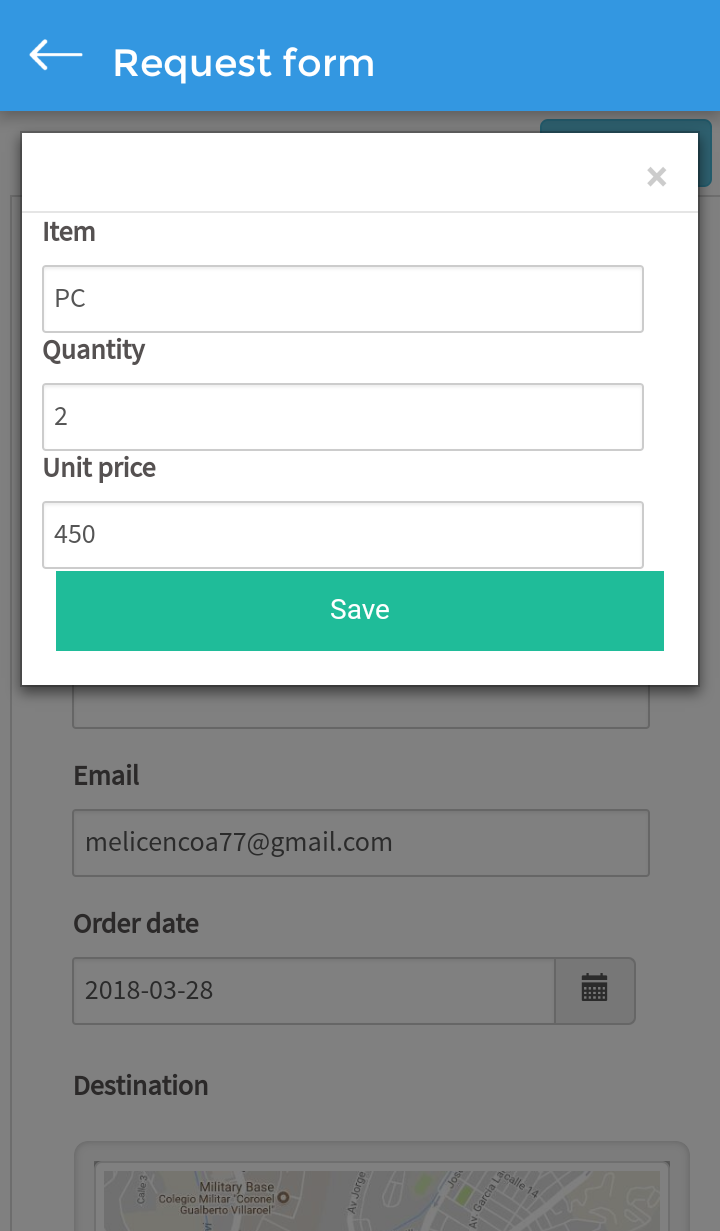The width and height of the screenshot is (720, 1231).
Task: Click the Email label text
Action: pyautogui.click(x=106, y=776)
